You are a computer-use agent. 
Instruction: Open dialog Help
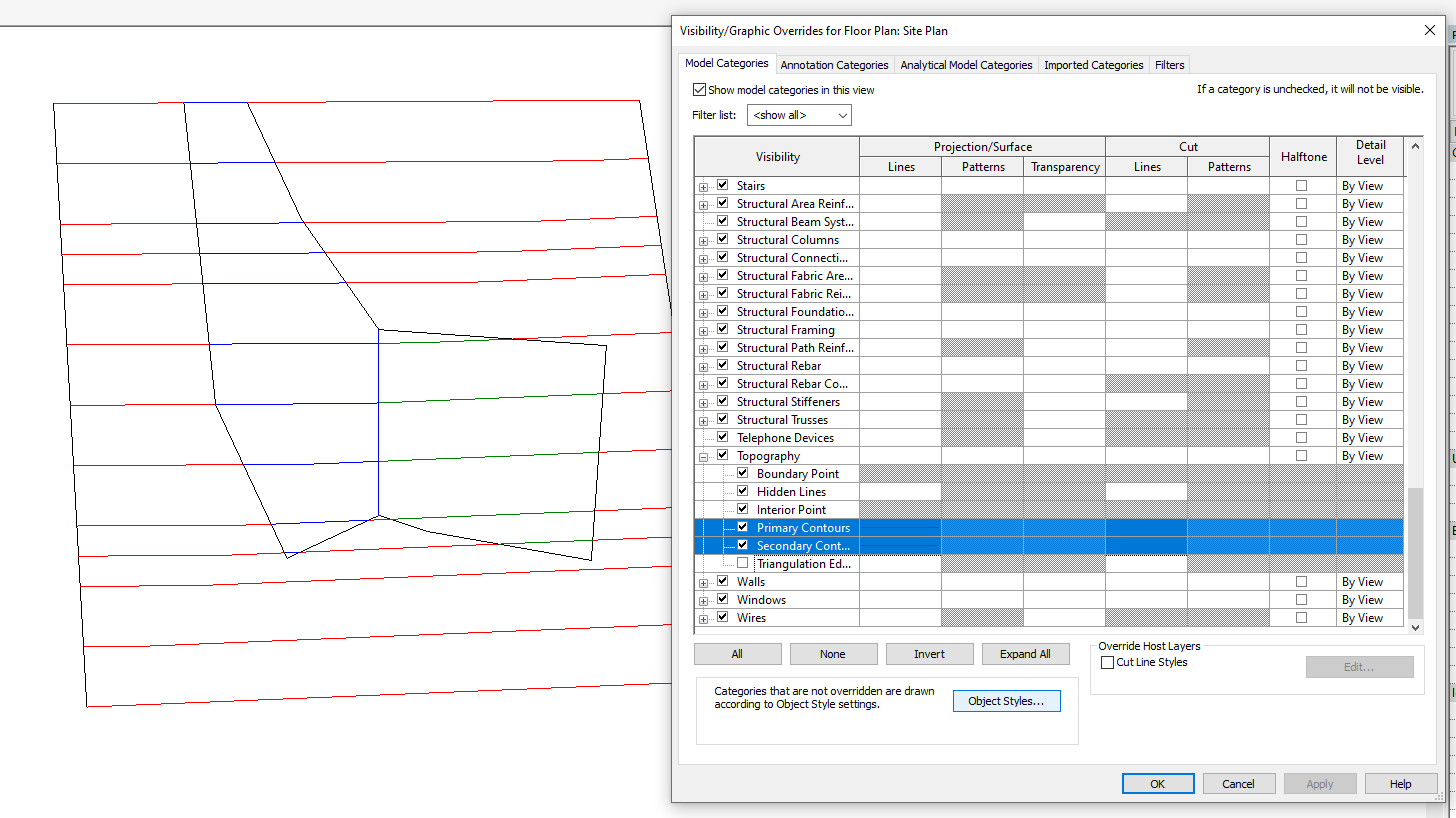pos(1401,784)
